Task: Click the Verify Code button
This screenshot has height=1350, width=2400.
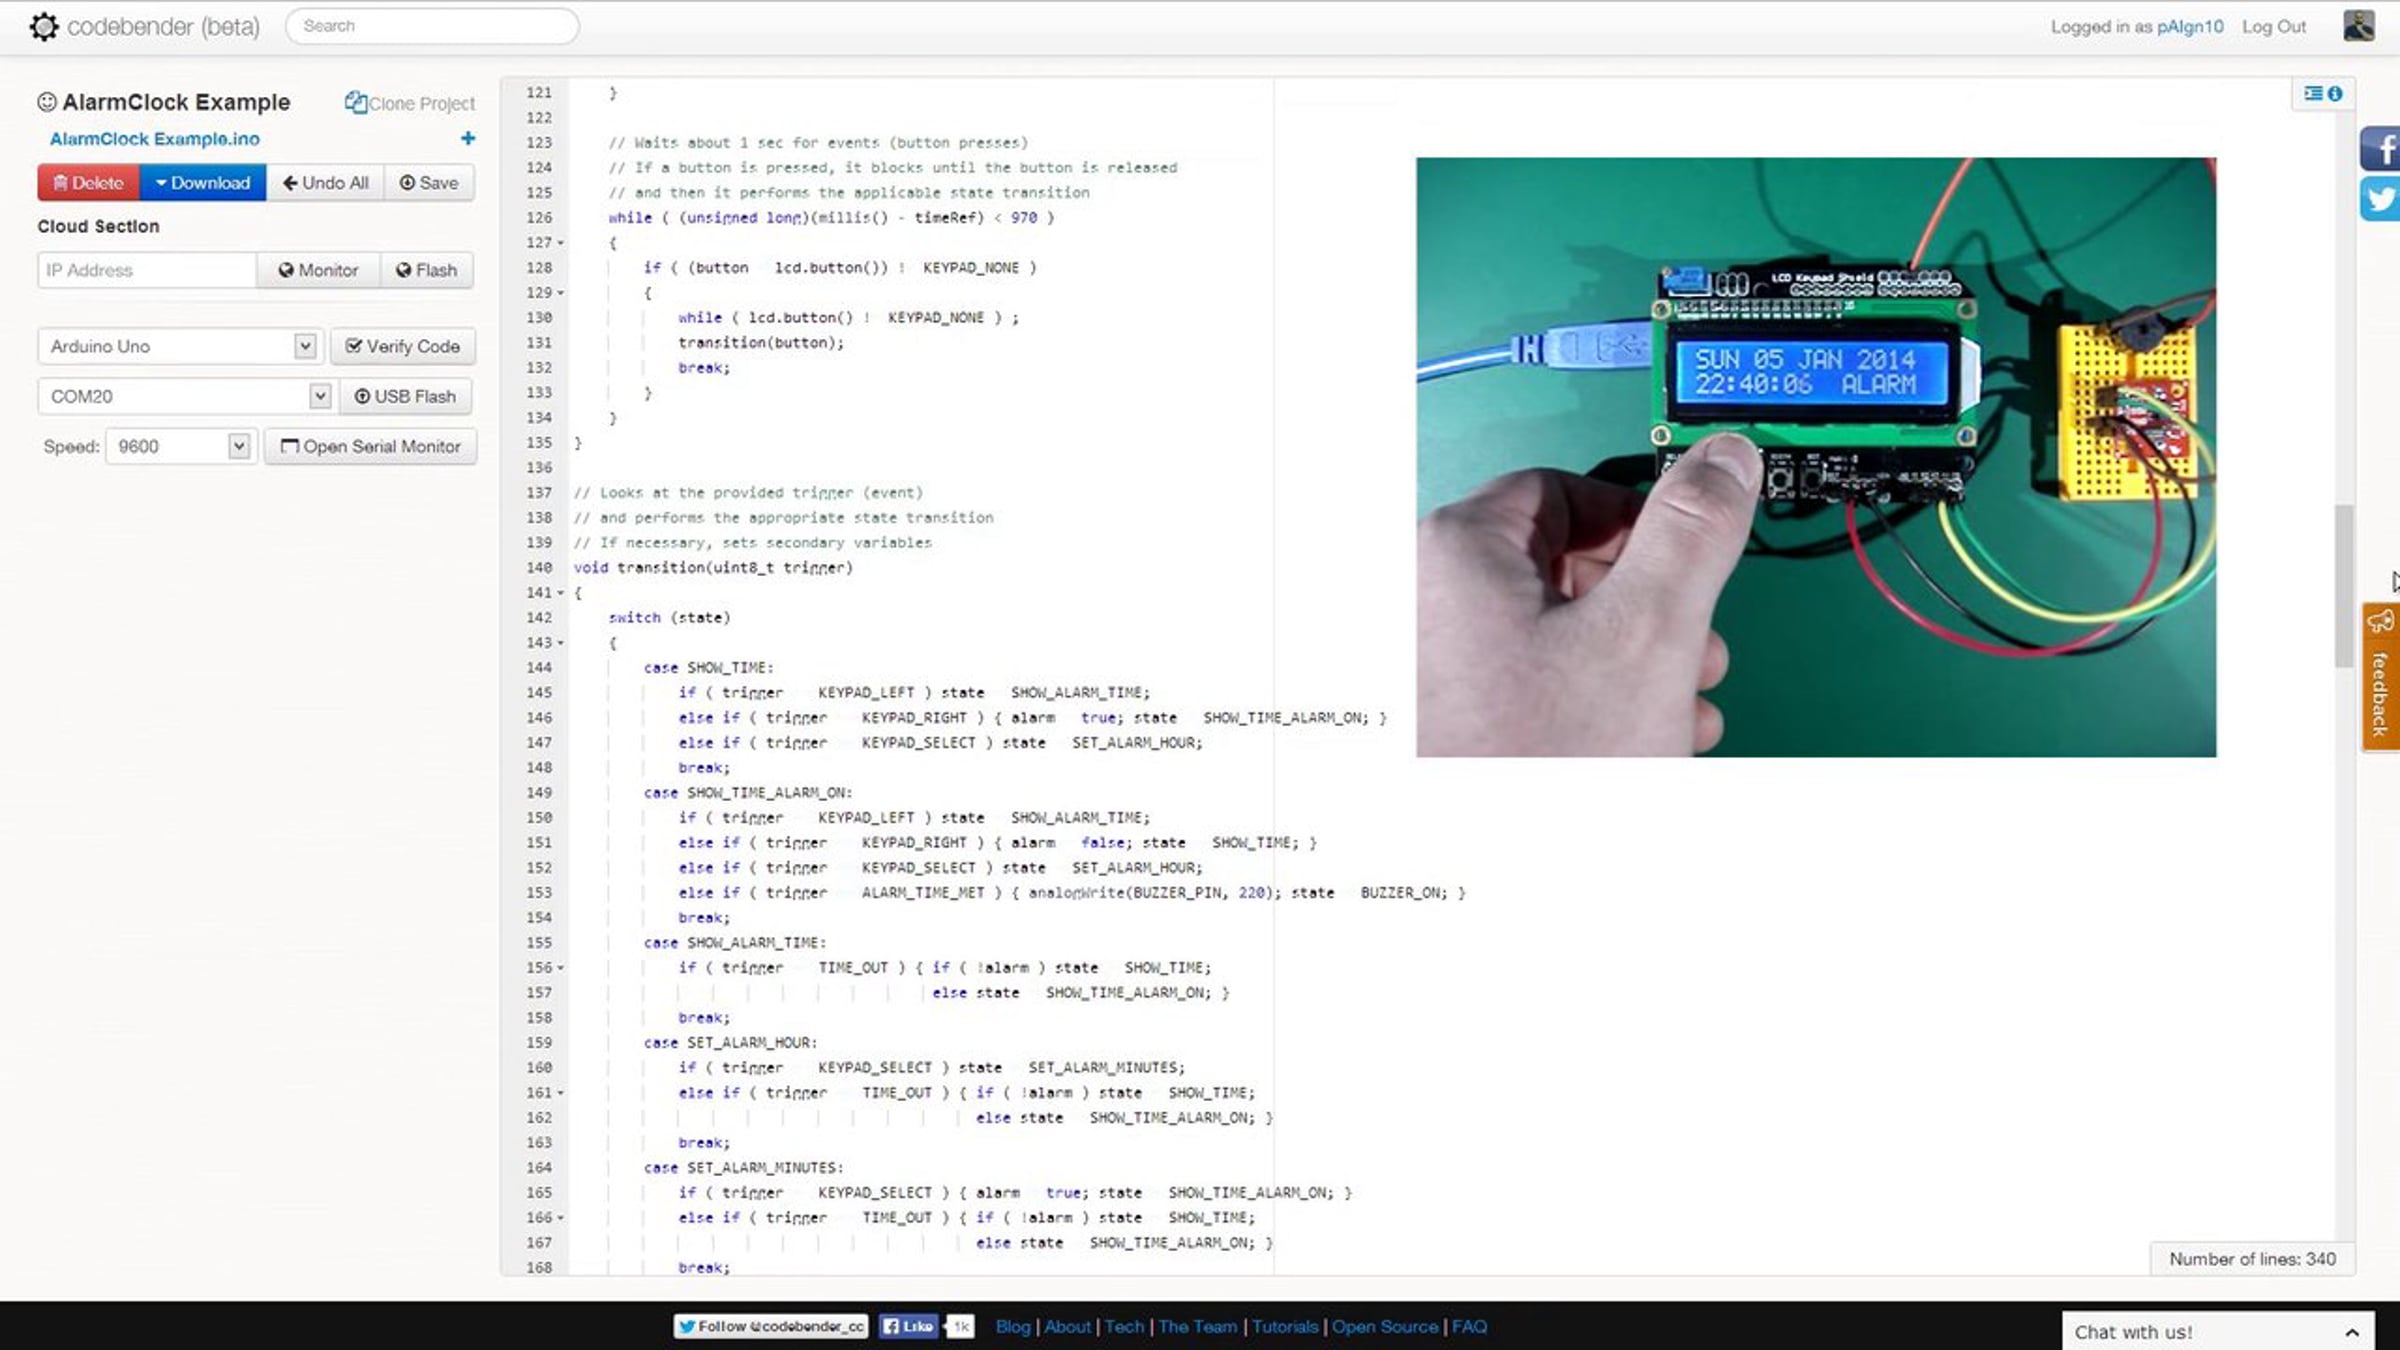Action: pos(402,346)
